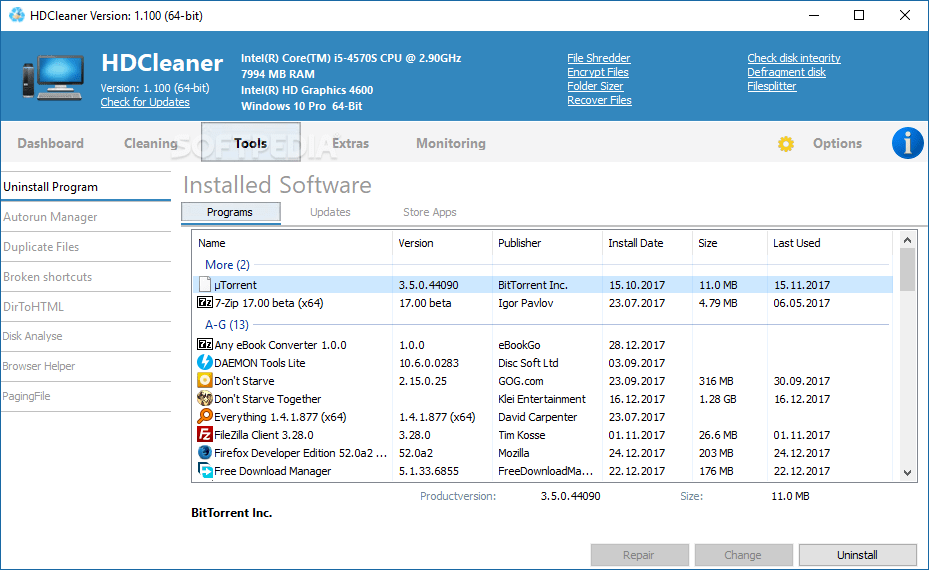Screen dimensions: 929x570
Task: Sort list by Install Date column
Action: [635, 243]
